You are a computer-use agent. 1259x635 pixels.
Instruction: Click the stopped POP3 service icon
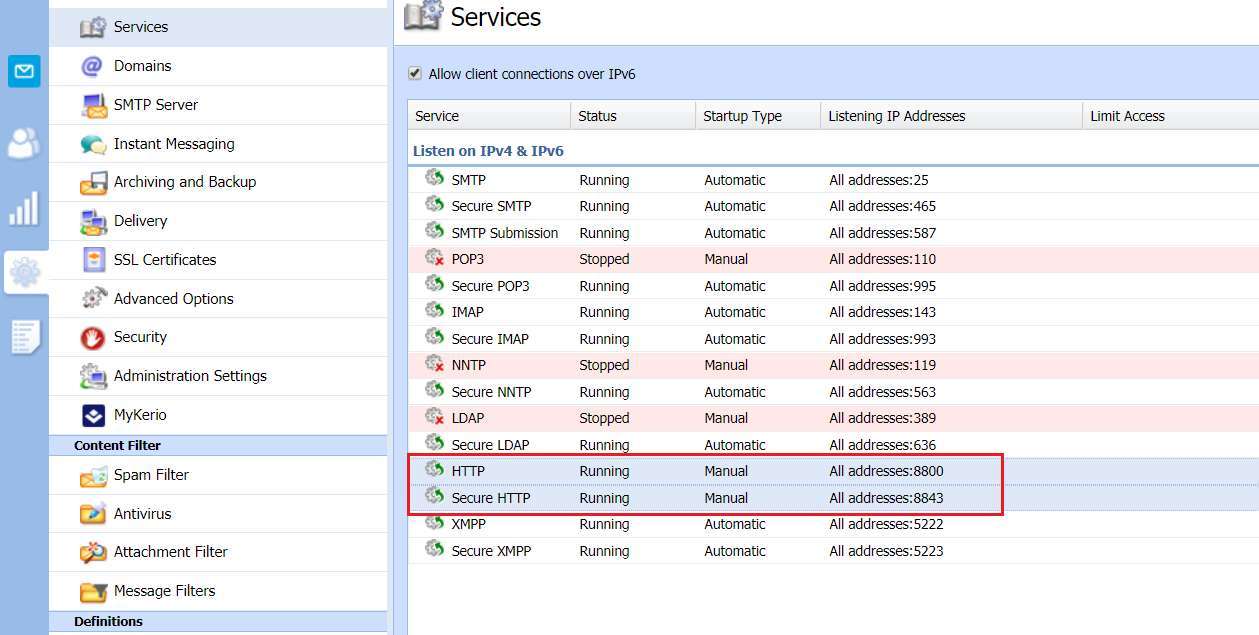click(434, 258)
